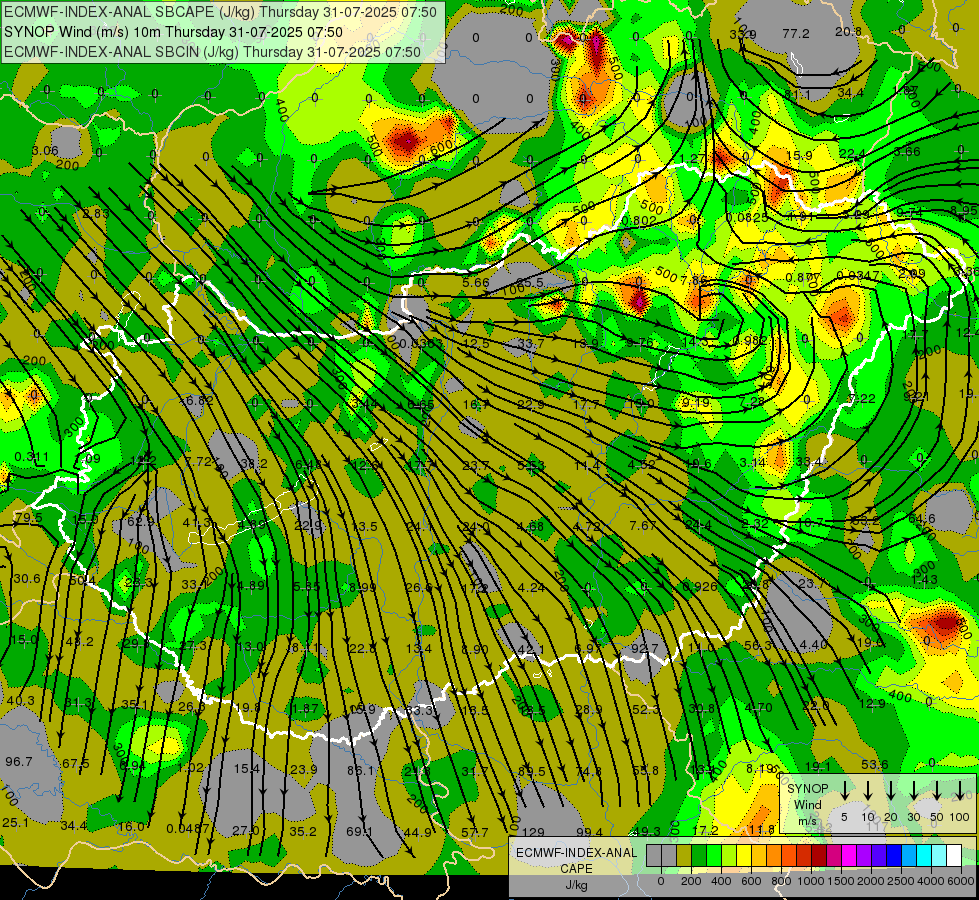Screen dimensions: 979x900
Task: Click the 2000 tick label on CAPE scale
Action: point(872,881)
